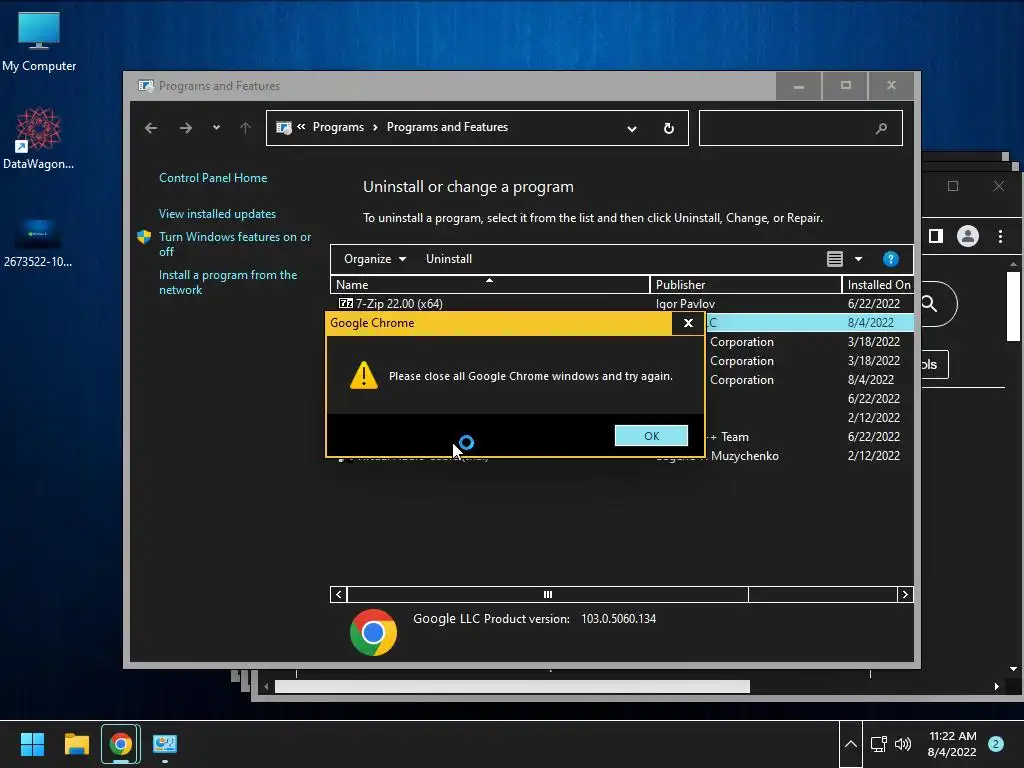Click the product version 103.0.5060.134
Image resolution: width=1024 pixels, height=768 pixels.
pyautogui.click(x=618, y=618)
